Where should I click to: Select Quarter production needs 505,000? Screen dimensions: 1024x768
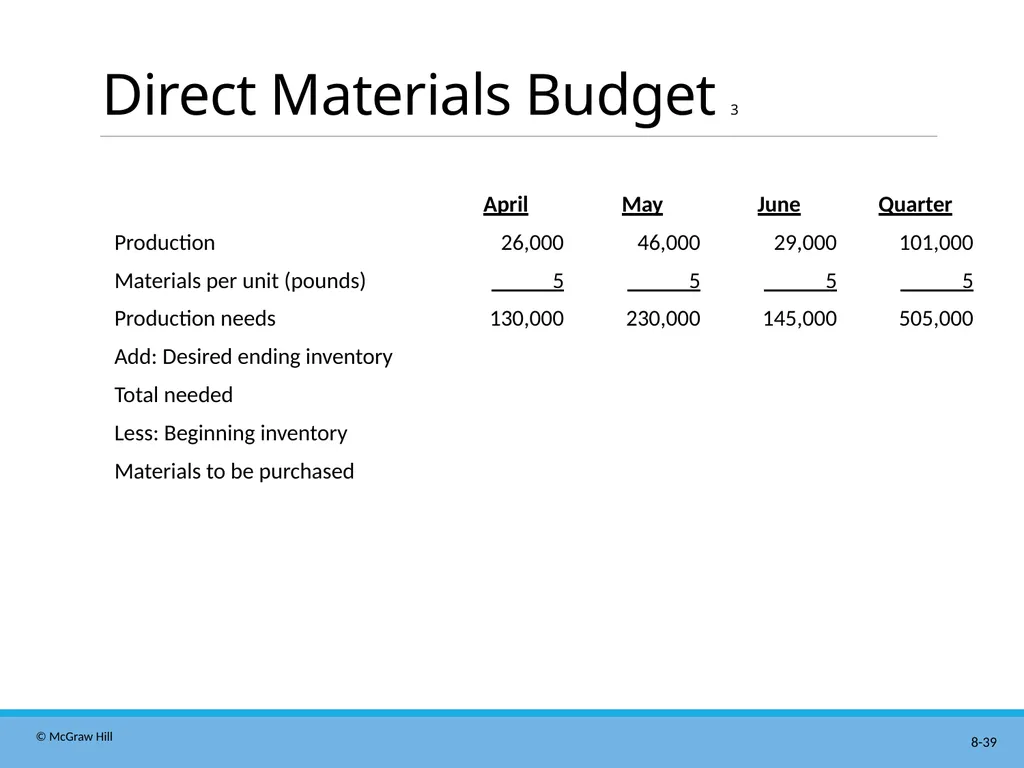936,319
